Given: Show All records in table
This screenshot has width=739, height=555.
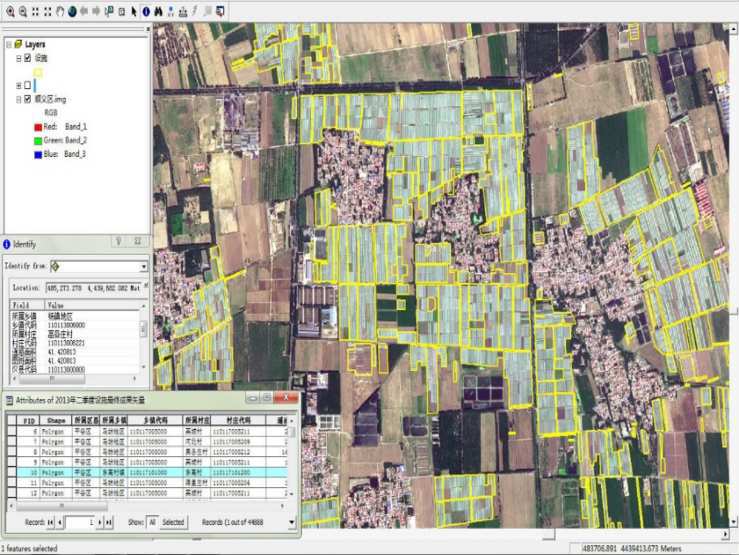Looking at the screenshot, I should click(x=152, y=522).
